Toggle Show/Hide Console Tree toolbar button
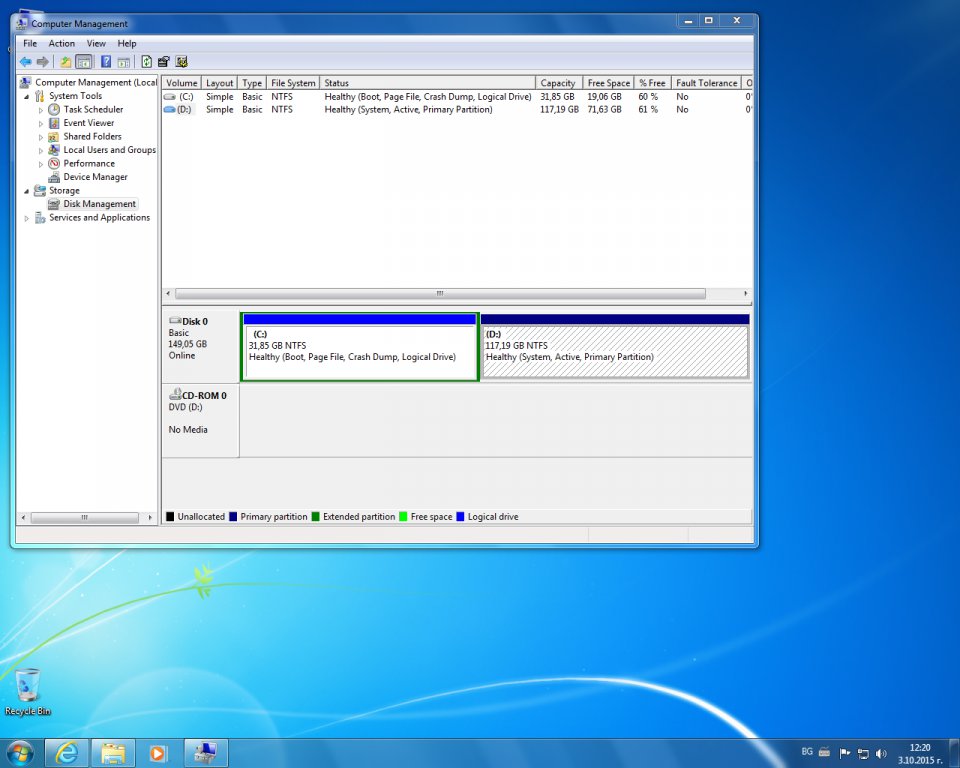Image resolution: width=960 pixels, height=768 pixels. click(x=83, y=62)
